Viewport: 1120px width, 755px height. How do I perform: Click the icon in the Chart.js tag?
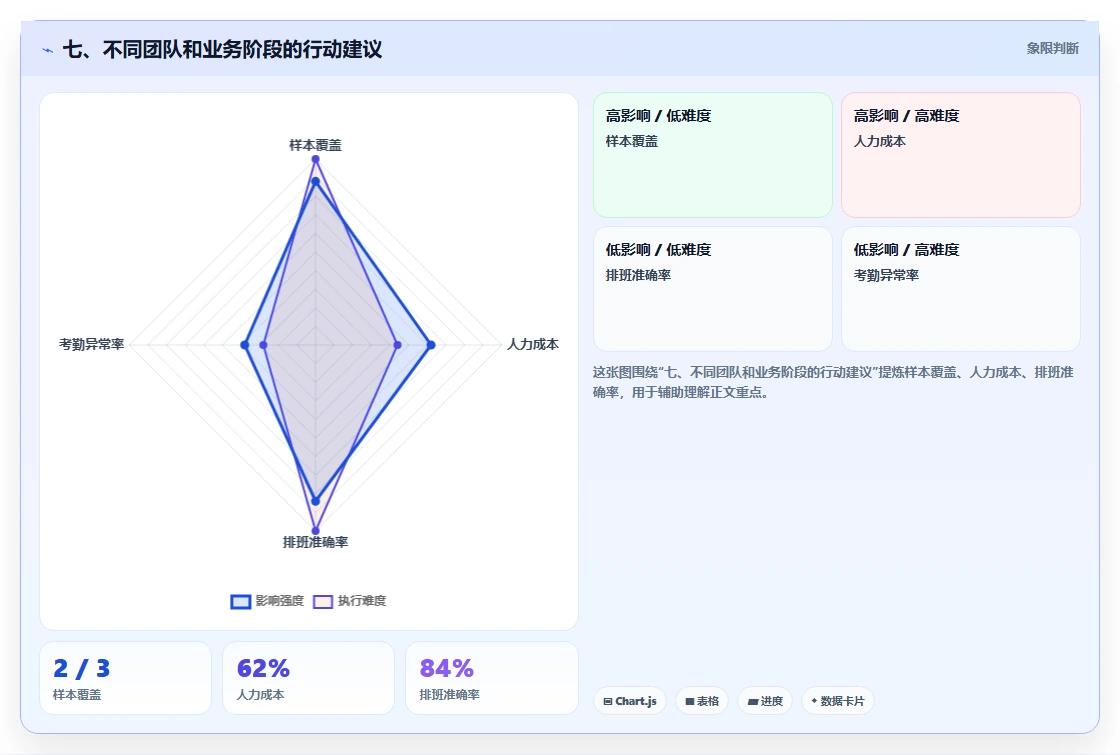tap(608, 701)
